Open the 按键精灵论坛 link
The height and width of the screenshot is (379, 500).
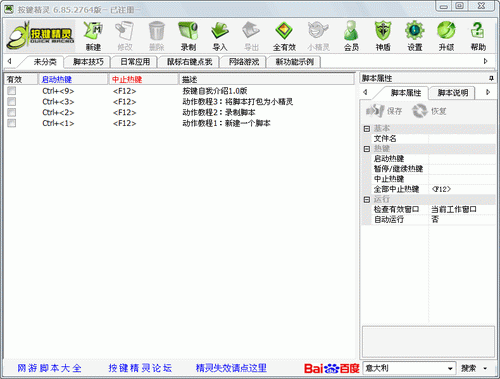(x=140, y=368)
